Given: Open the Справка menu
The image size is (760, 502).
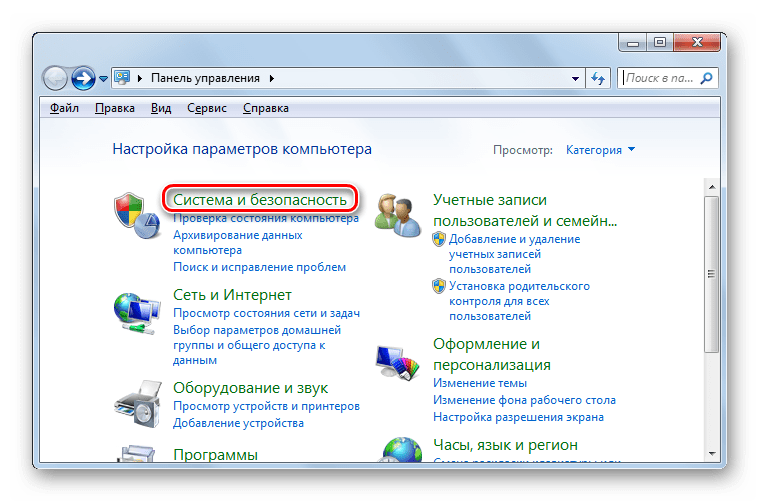Looking at the screenshot, I should [x=266, y=108].
